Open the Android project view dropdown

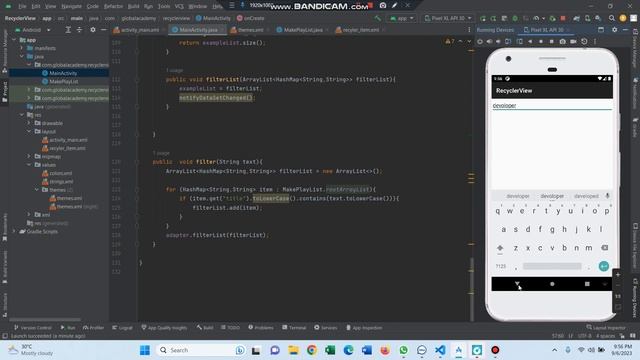(x=33, y=30)
